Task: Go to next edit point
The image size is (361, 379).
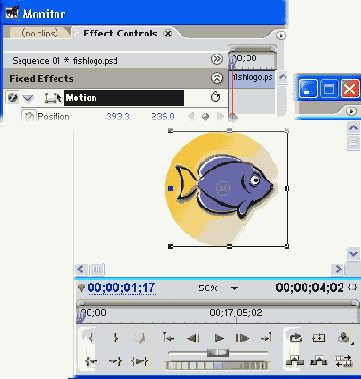Action: click(266, 338)
